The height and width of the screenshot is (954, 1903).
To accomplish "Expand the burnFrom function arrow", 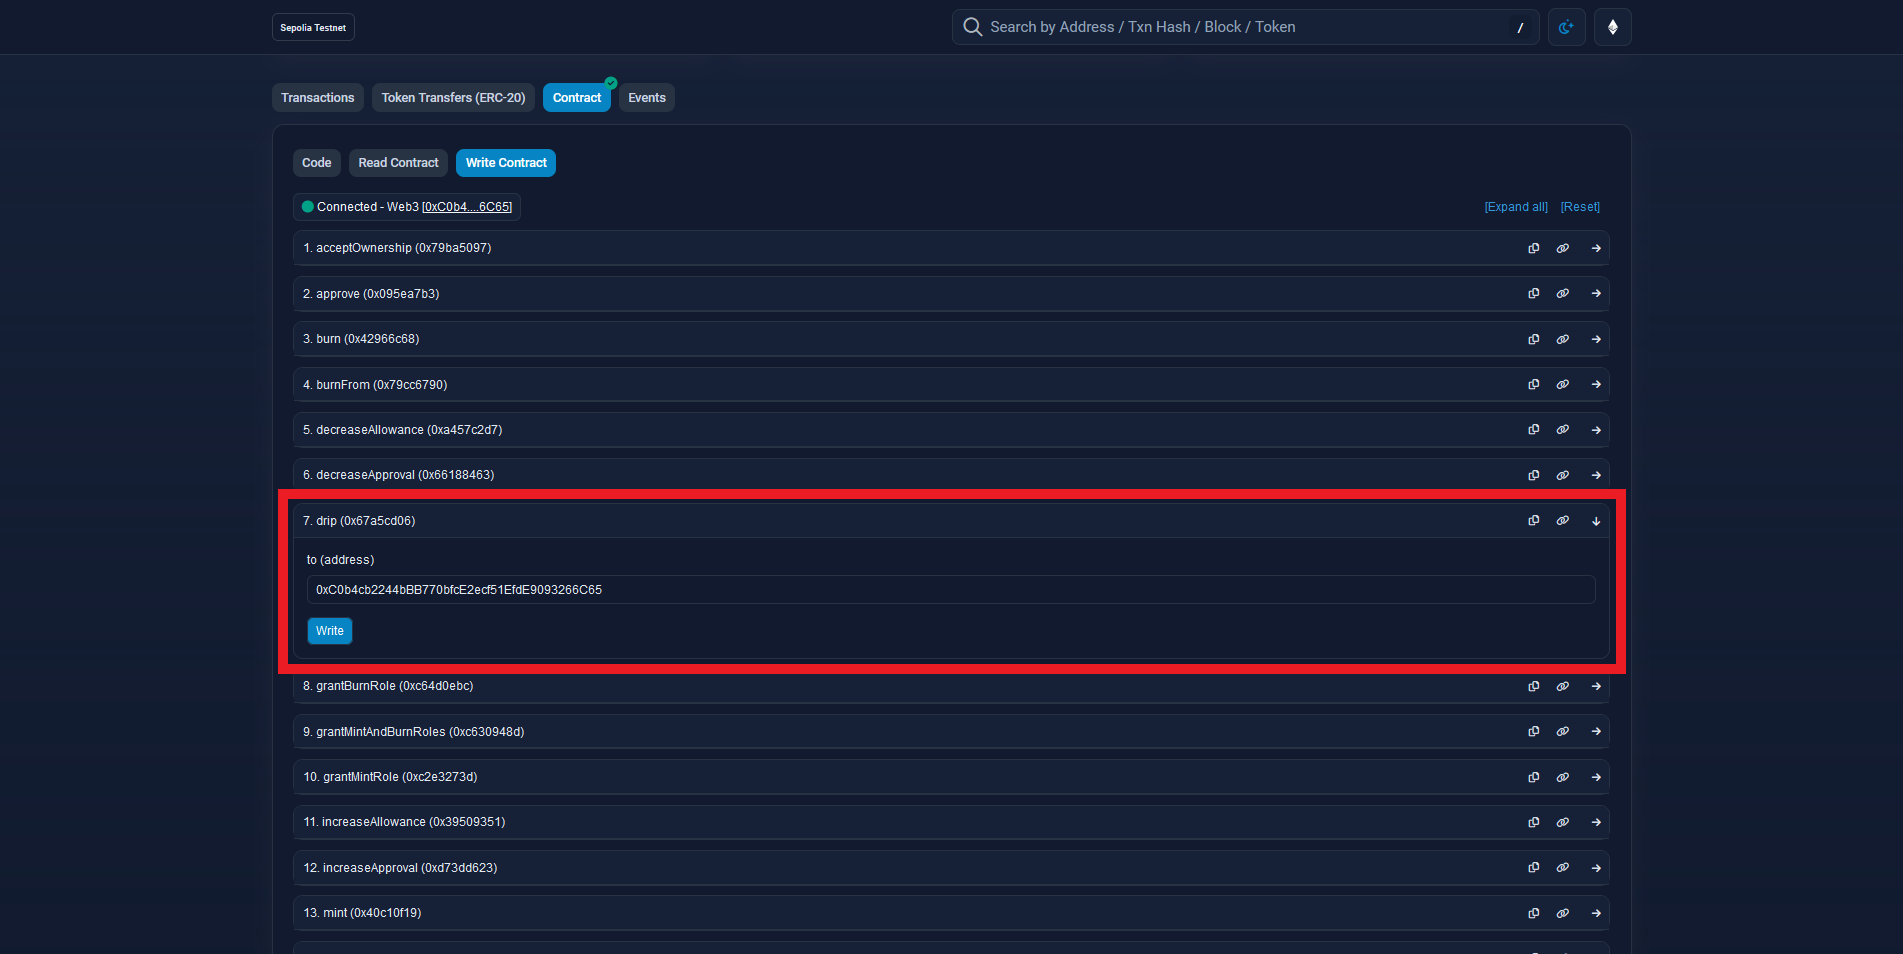I will click(1596, 385).
